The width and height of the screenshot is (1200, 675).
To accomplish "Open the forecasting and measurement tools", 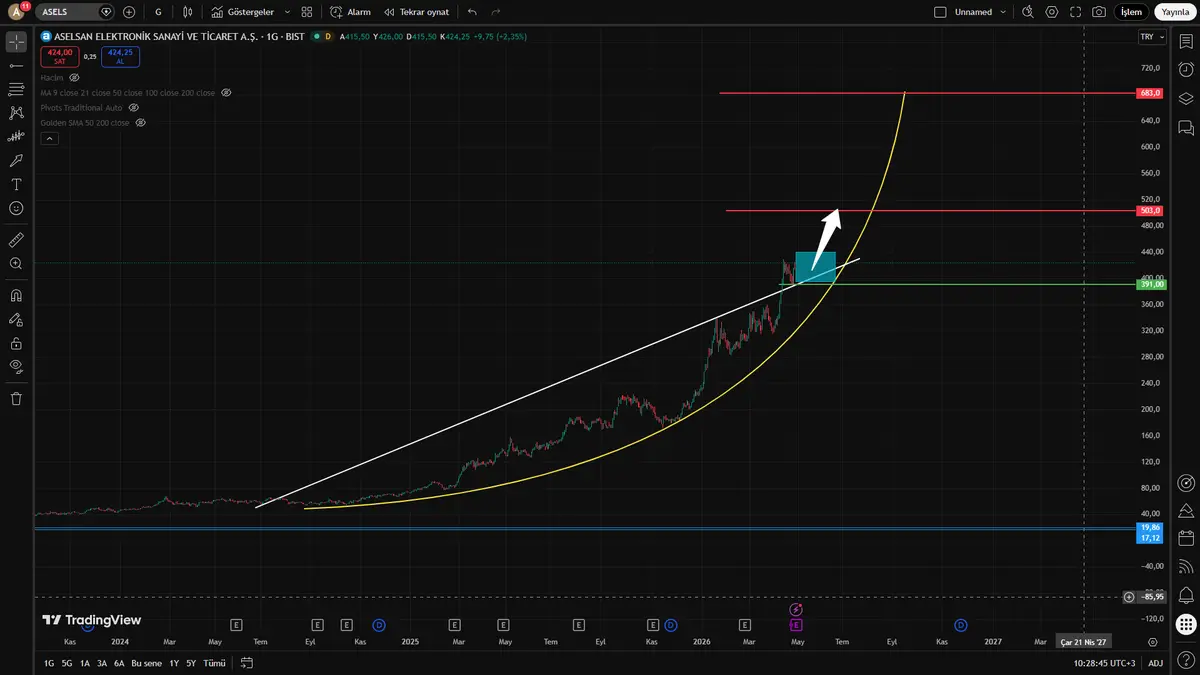I will point(16,137).
